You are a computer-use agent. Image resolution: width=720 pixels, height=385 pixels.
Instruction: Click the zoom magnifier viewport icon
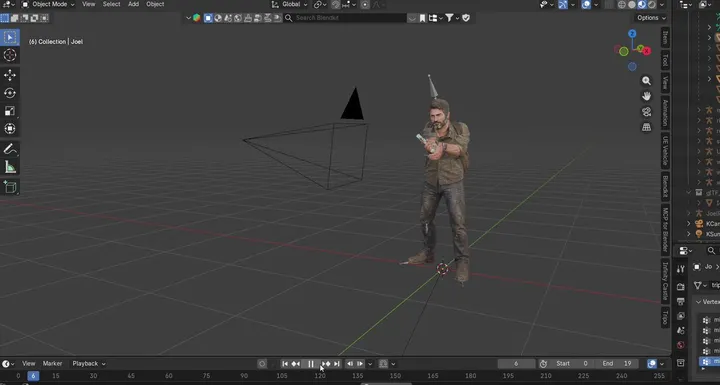(x=647, y=81)
